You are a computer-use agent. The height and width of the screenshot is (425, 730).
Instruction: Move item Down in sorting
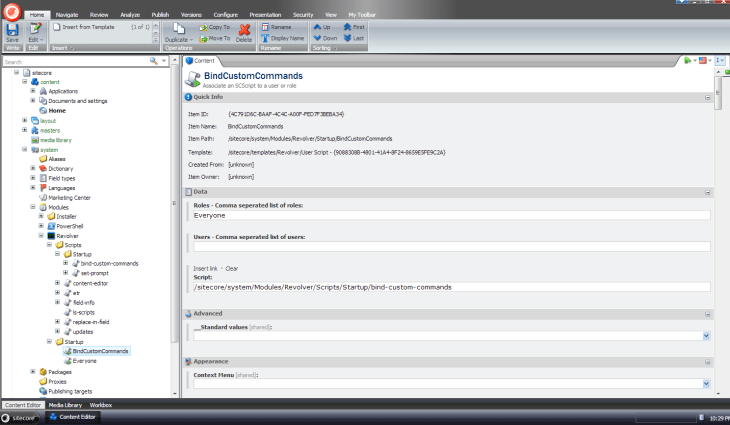pos(325,38)
